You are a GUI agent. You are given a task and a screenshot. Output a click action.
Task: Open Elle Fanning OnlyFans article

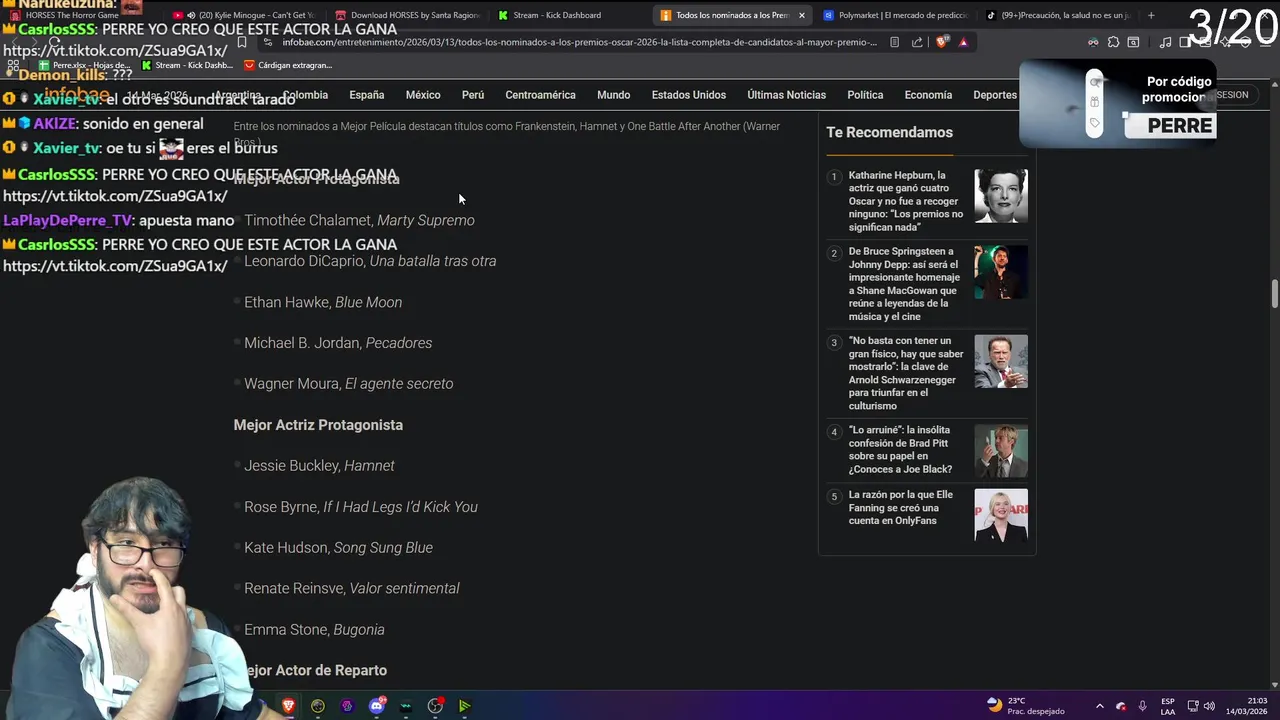click(x=901, y=508)
